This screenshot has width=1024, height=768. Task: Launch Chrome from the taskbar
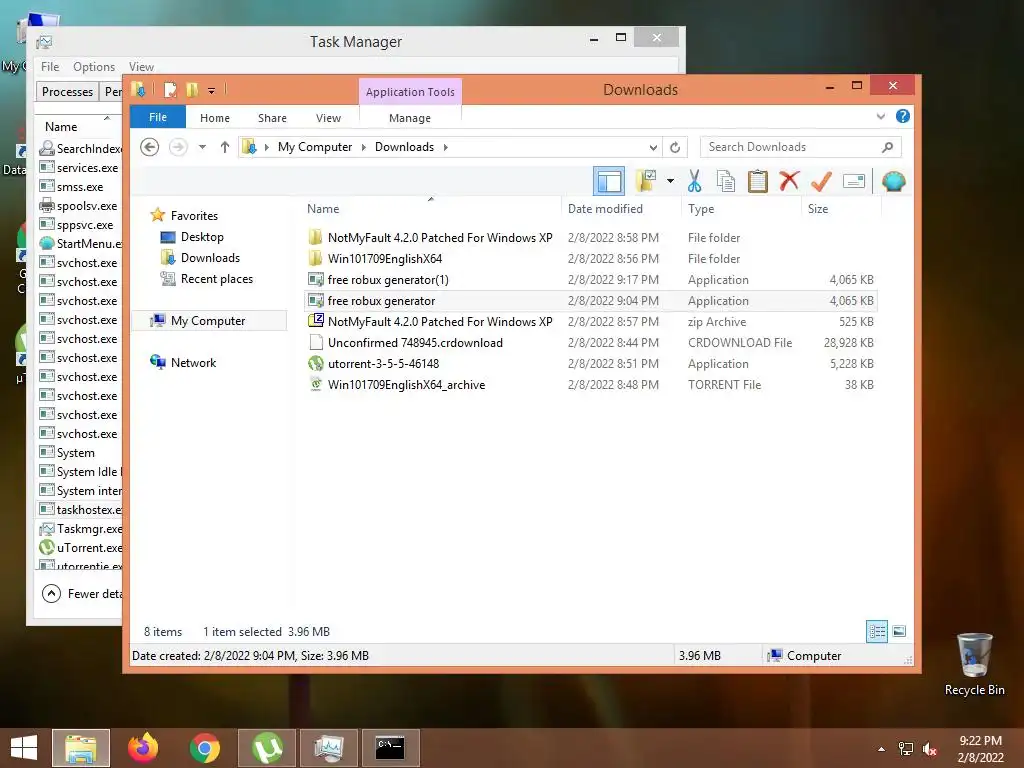205,748
